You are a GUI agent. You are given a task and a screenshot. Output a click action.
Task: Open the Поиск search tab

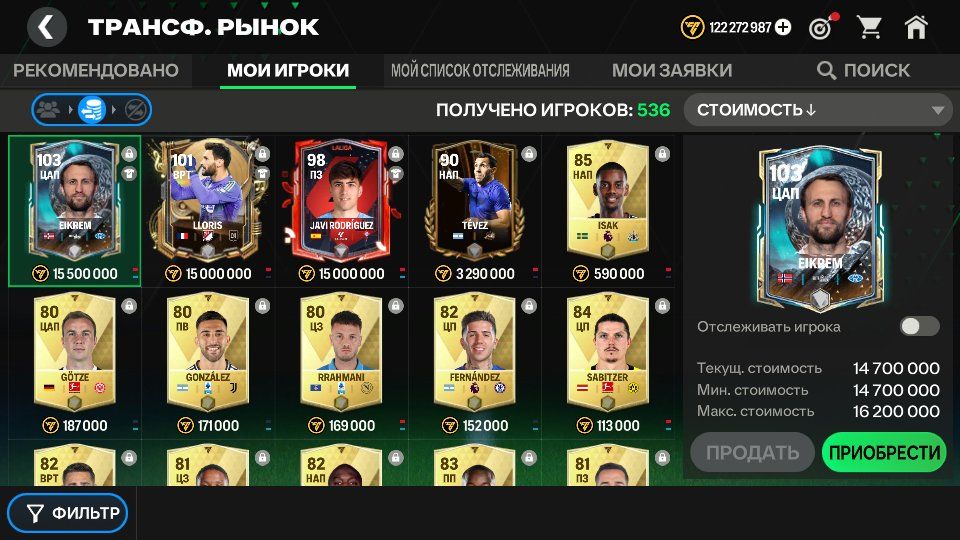pos(863,70)
